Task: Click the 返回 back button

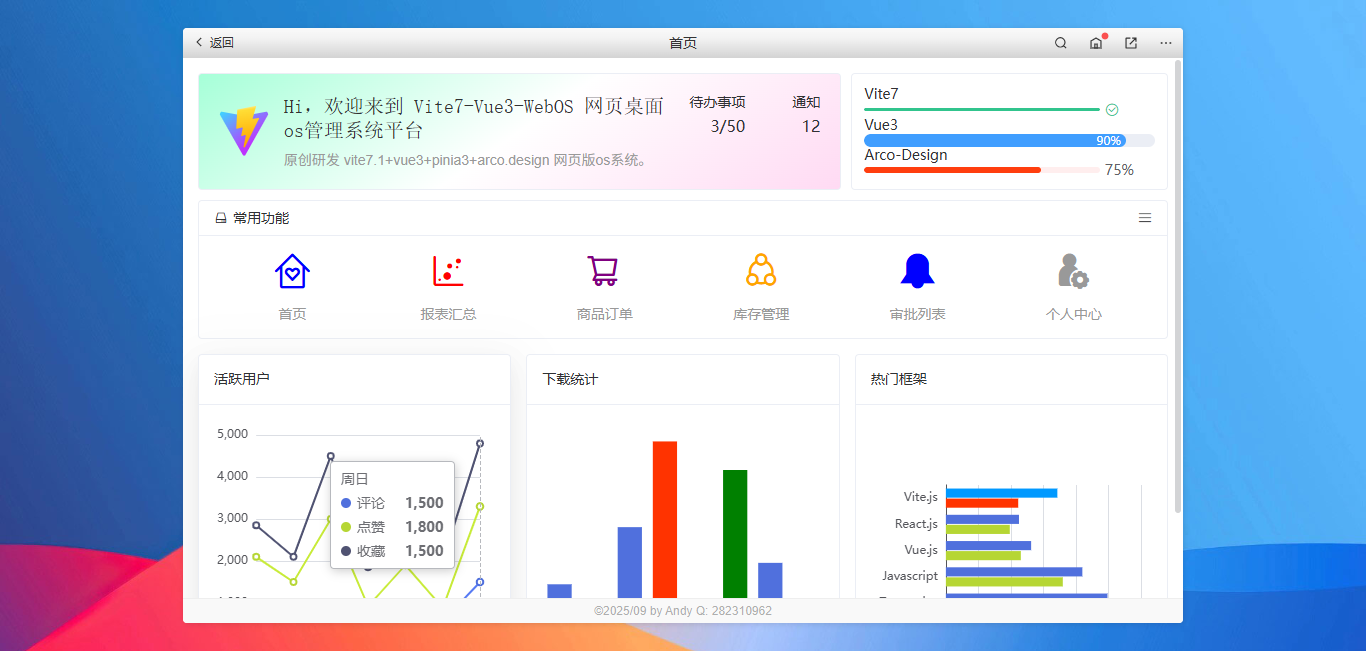Action: 214,43
